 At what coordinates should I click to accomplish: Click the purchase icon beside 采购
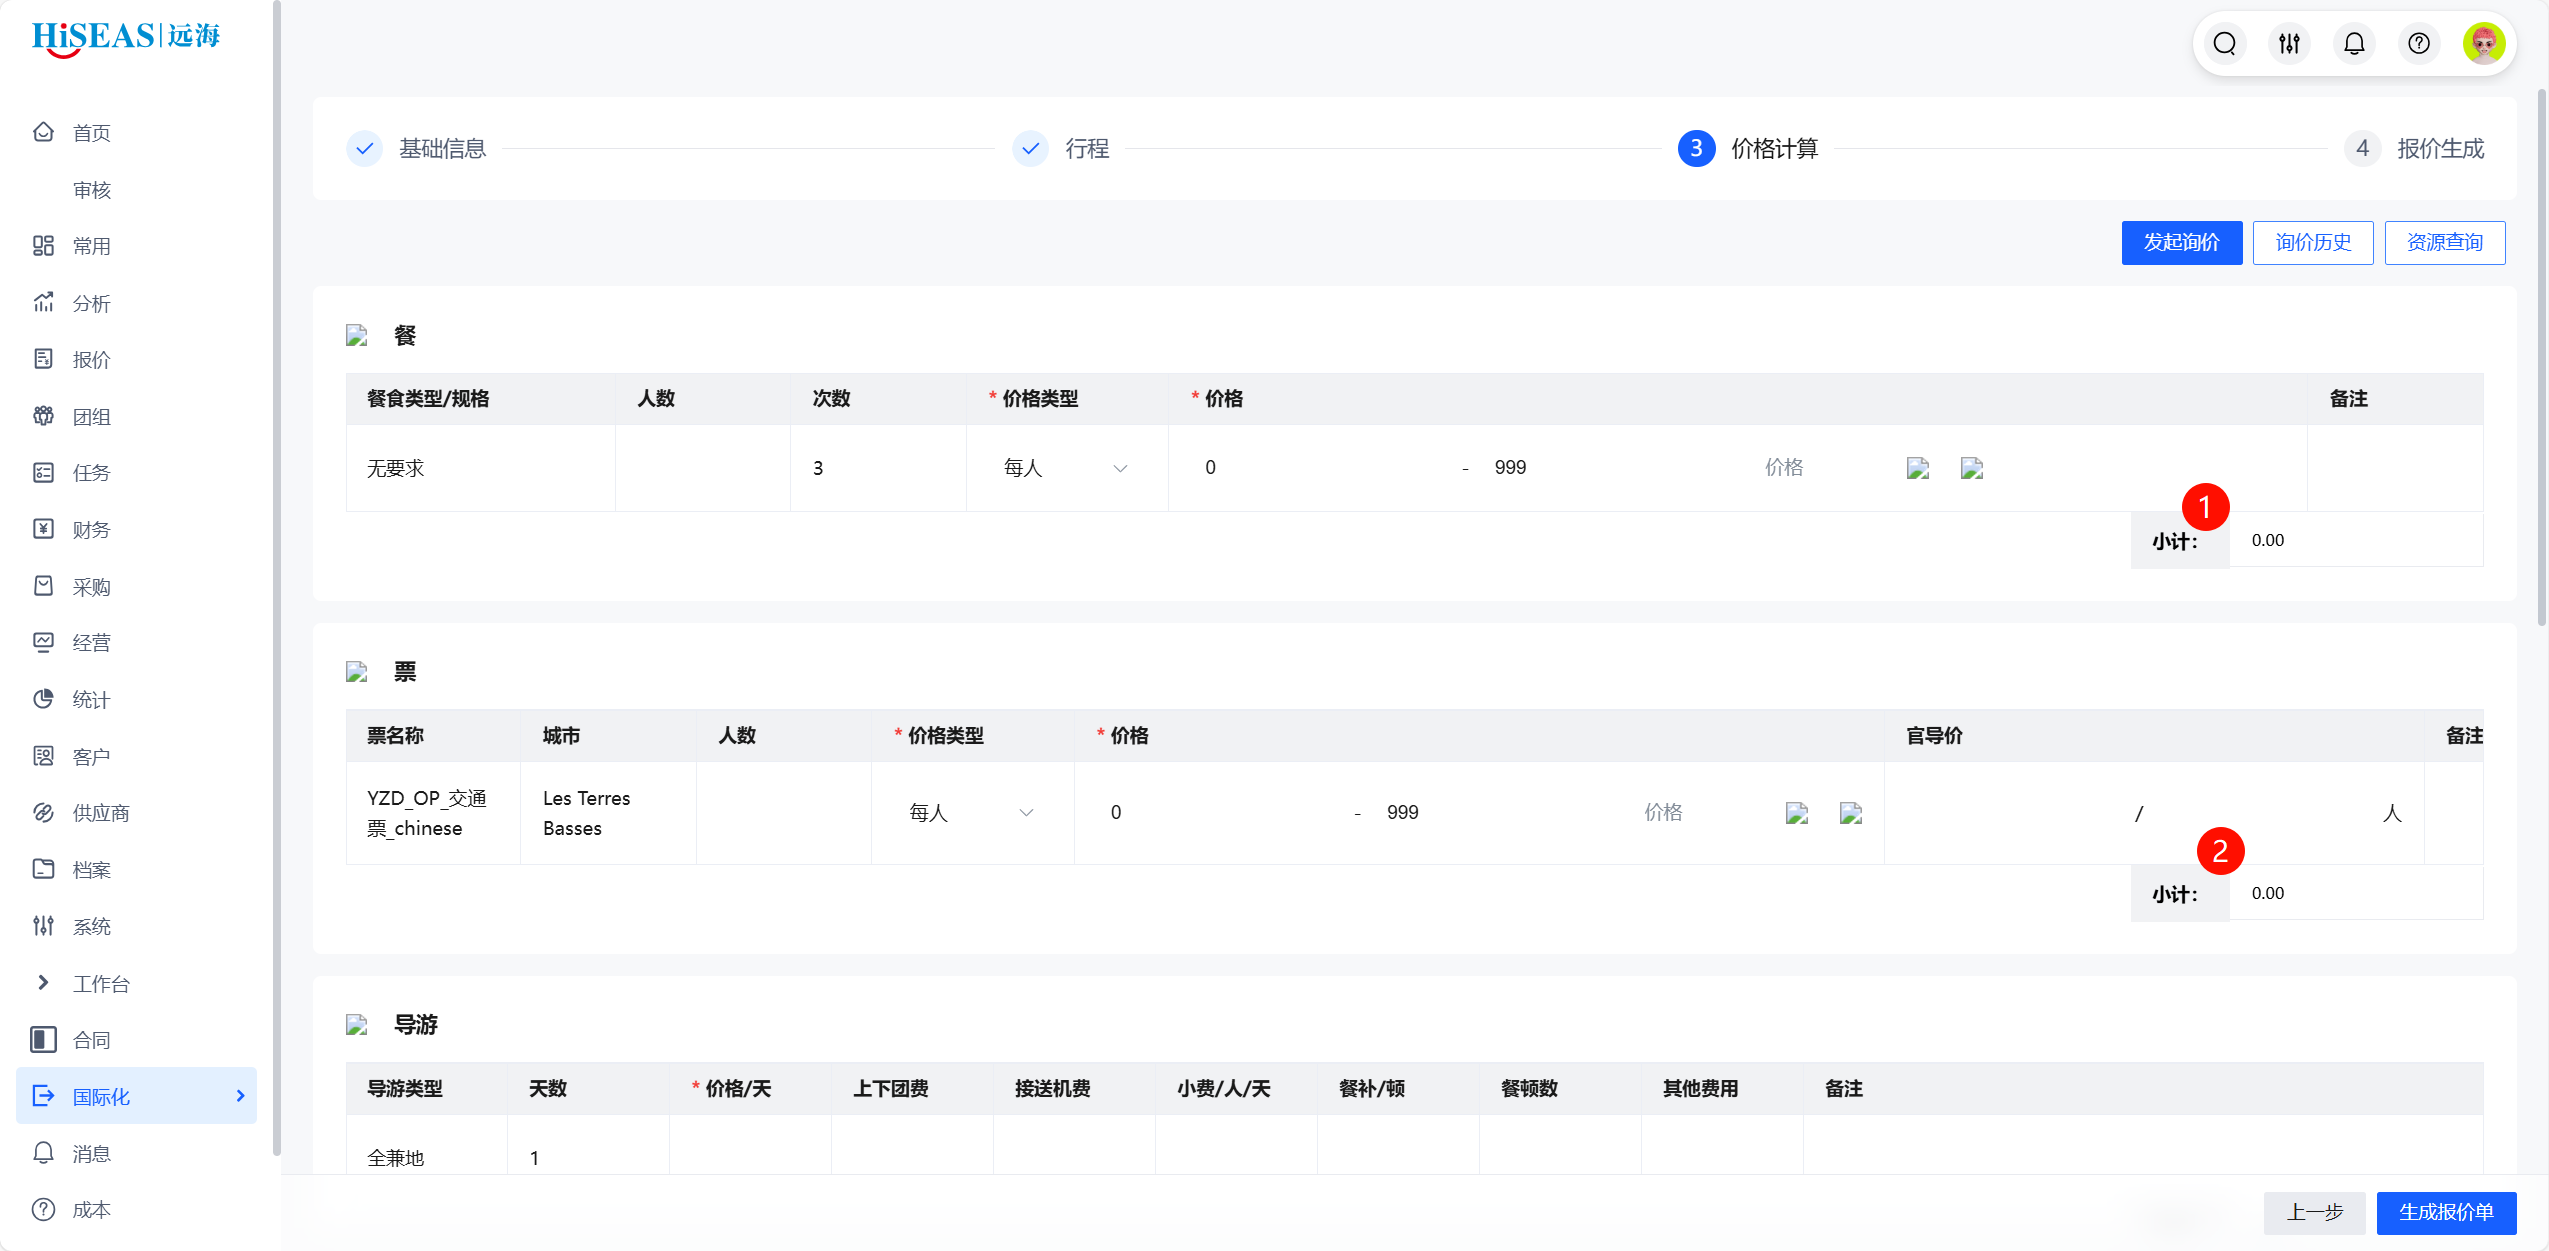43,586
